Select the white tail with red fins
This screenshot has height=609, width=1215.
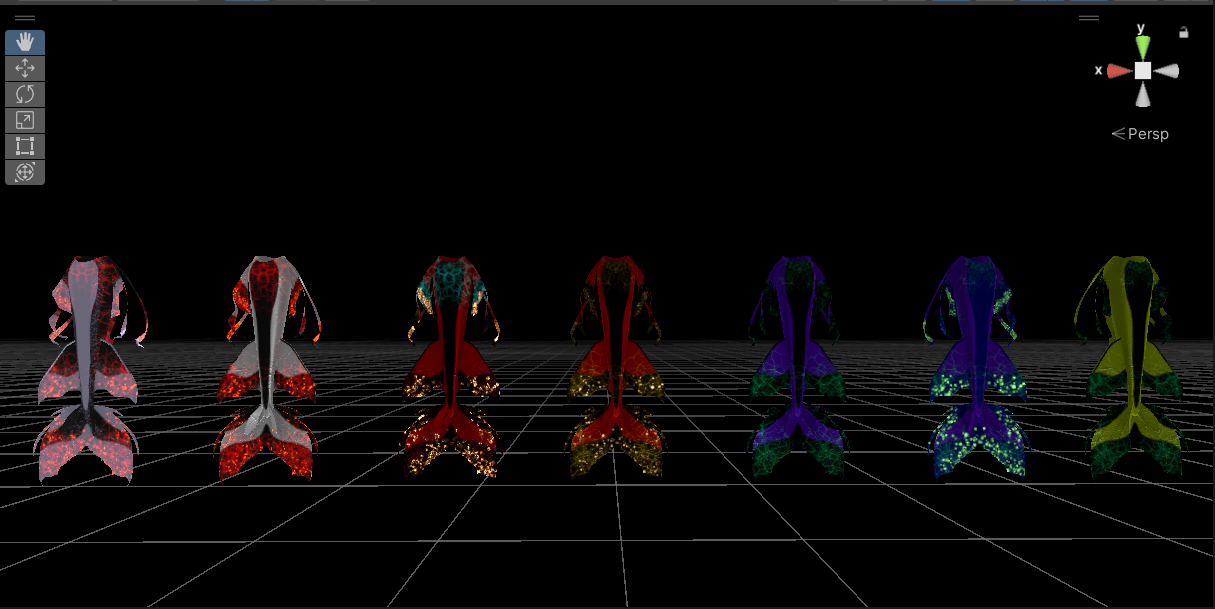click(266, 368)
